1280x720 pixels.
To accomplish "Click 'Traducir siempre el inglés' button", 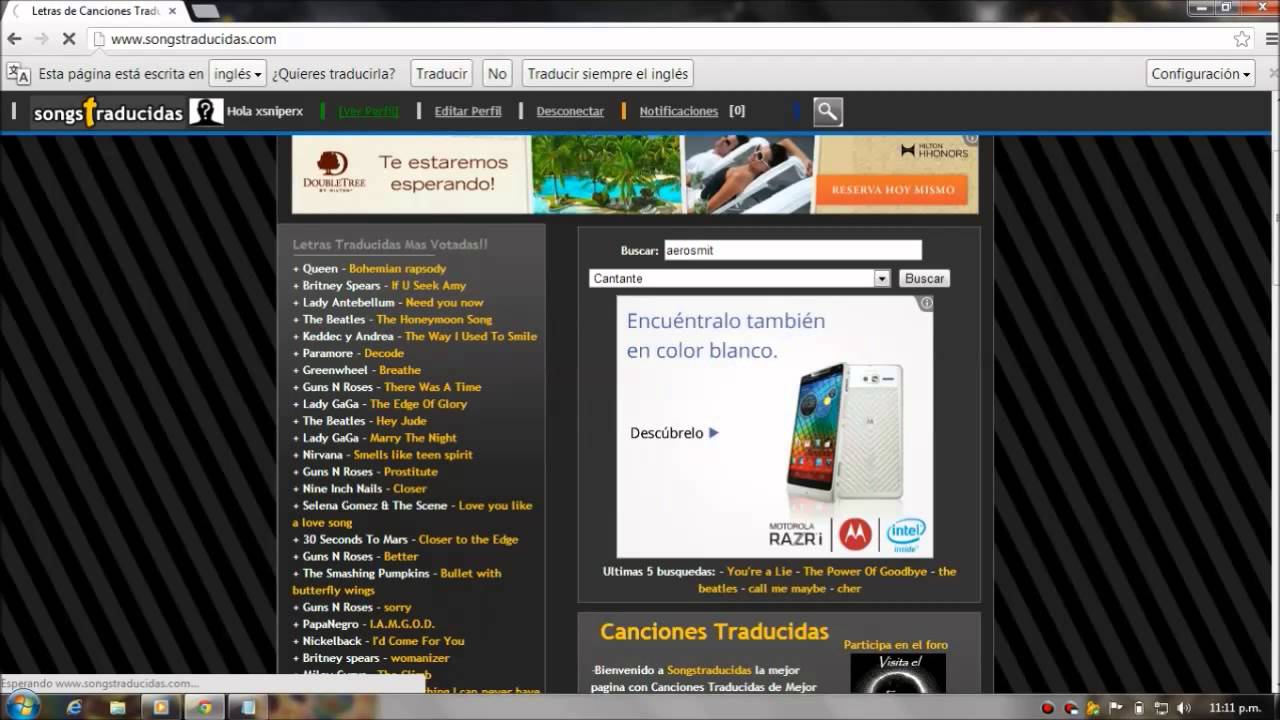I will (x=608, y=74).
